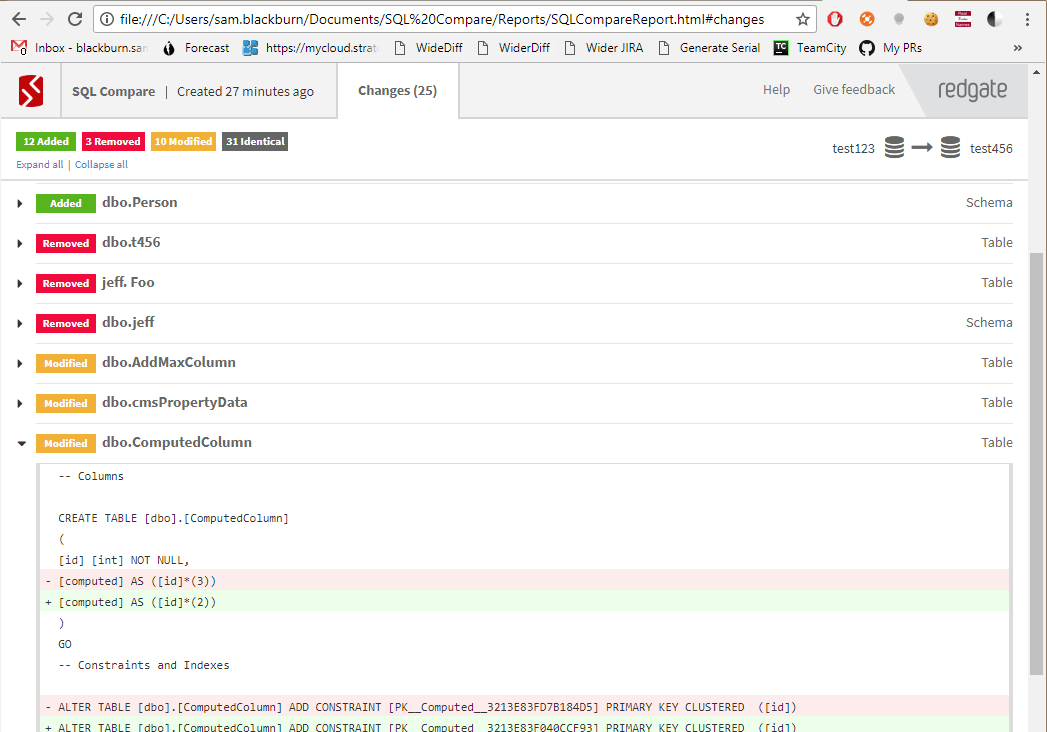The height and width of the screenshot is (732, 1047).
Task: Click the scrollbar up arrow
Action: (x=1036, y=71)
